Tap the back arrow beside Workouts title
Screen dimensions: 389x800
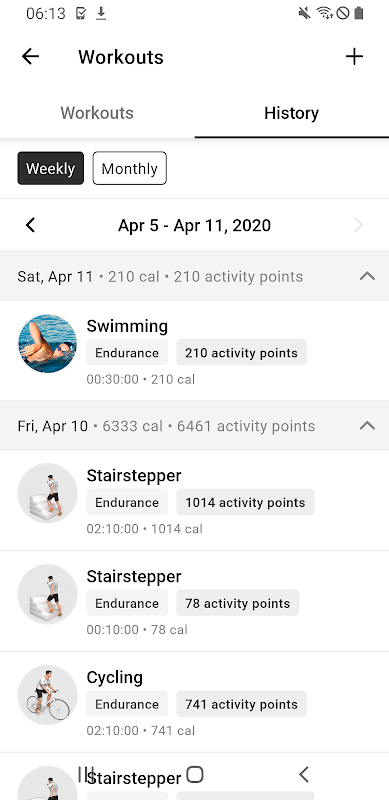pos(30,56)
